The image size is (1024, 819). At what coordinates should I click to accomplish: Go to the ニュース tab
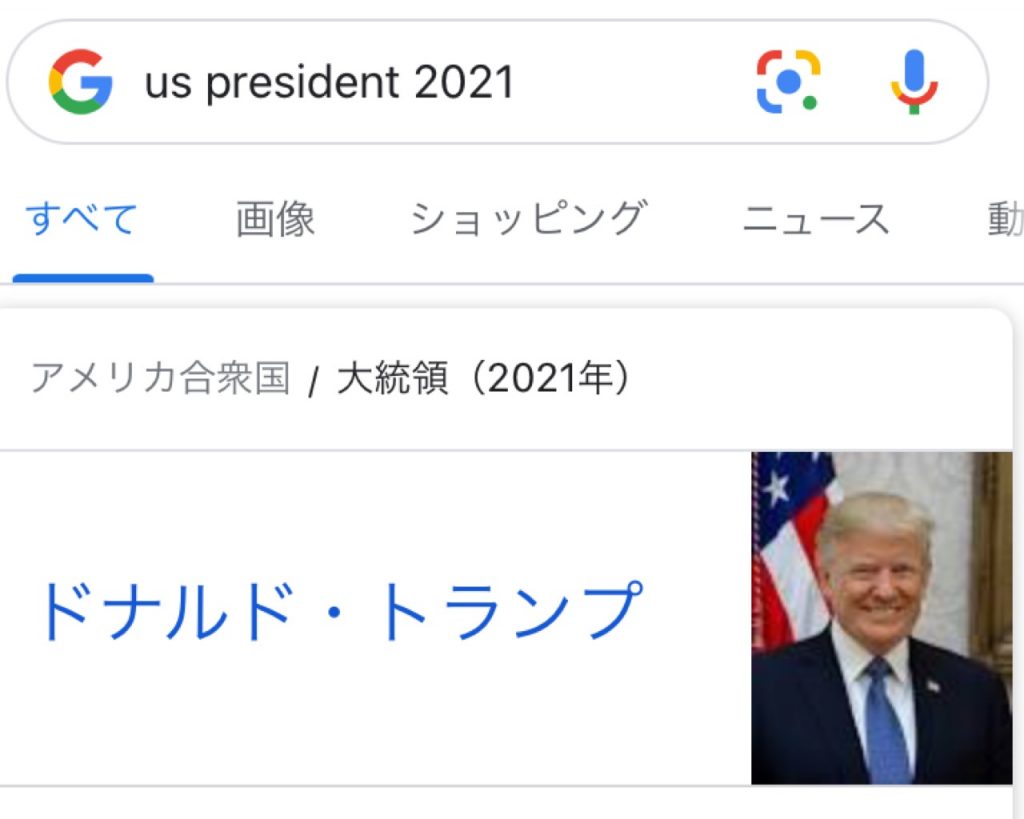pos(815,219)
